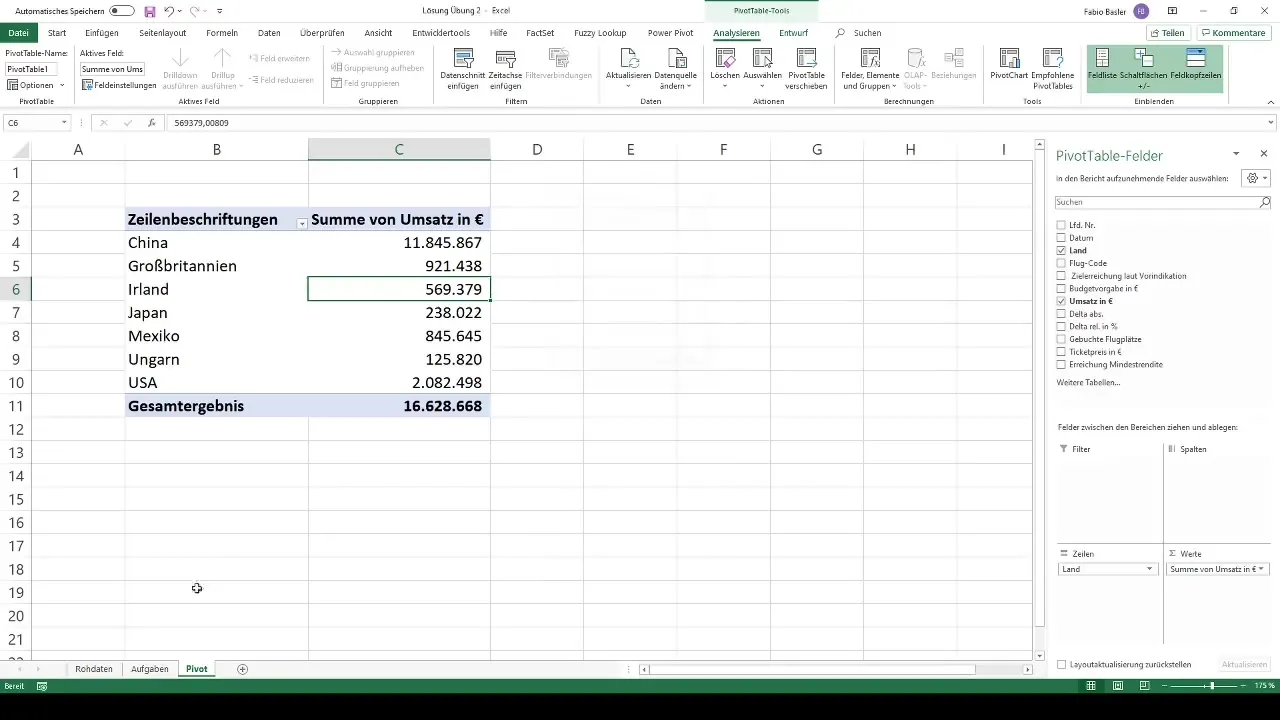Select cell with Gesamtergebnis label
The height and width of the screenshot is (720, 1280).
tap(216, 406)
